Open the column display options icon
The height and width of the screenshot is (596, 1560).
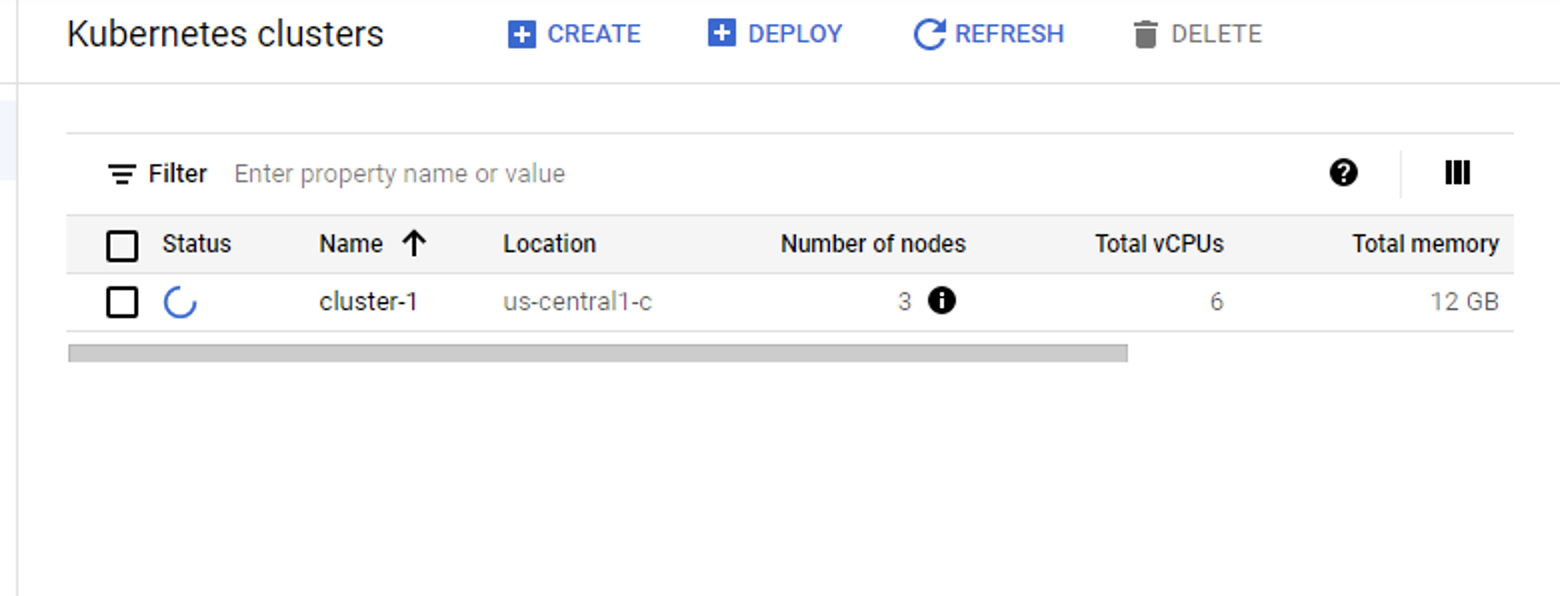click(x=1458, y=173)
